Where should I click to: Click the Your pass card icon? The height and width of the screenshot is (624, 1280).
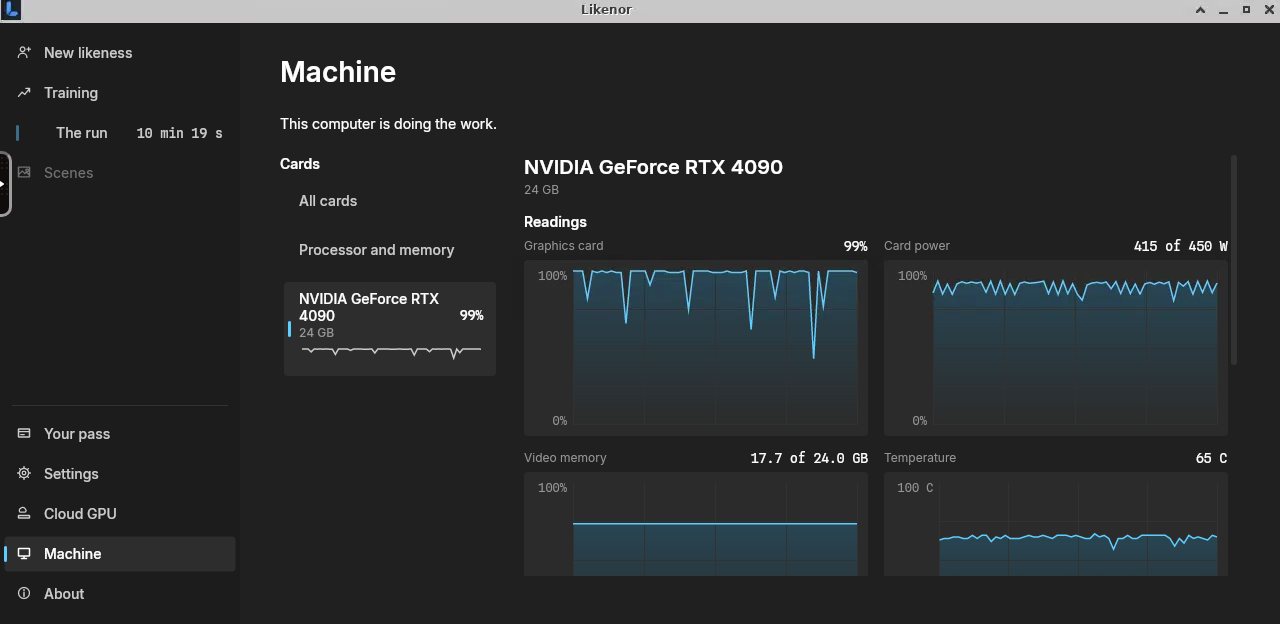click(x=24, y=433)
